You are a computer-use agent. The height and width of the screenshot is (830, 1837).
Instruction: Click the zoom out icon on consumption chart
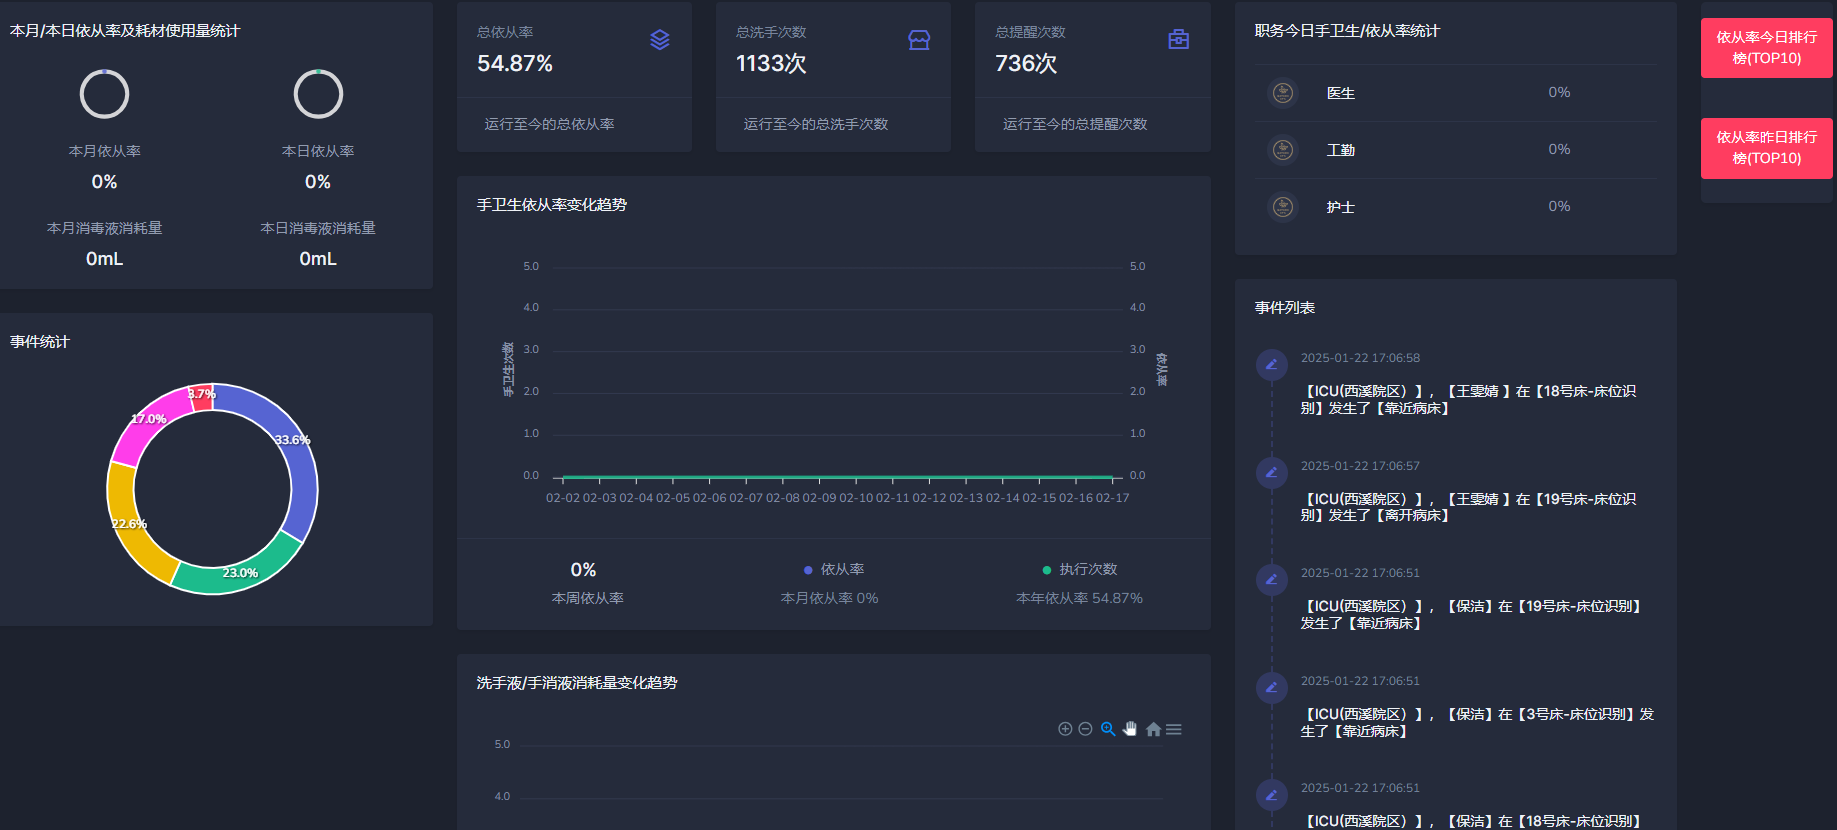coord(1085,729)
